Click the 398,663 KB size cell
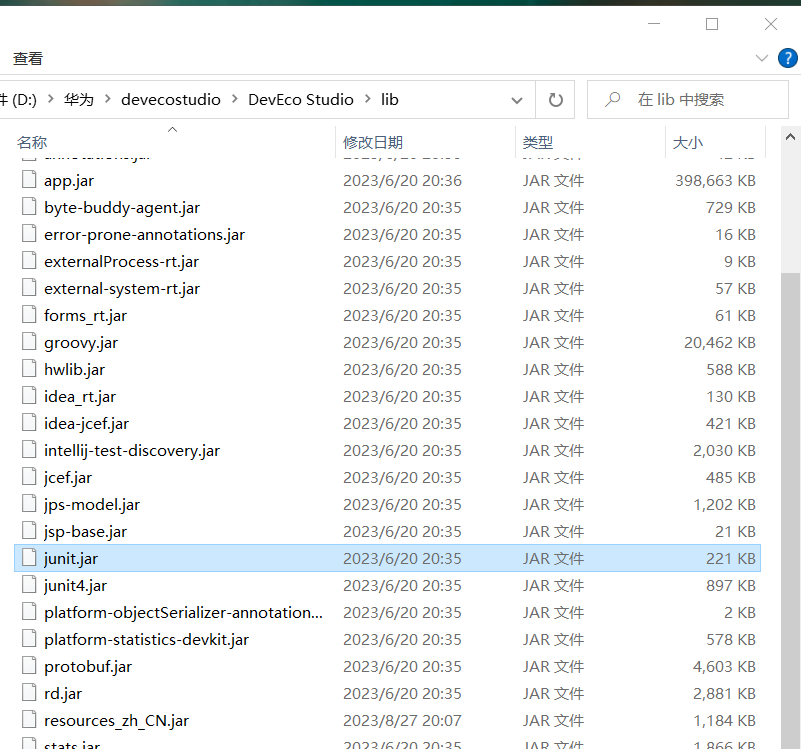Viewport: 801px width, 749px height. (x=715, y=180)
